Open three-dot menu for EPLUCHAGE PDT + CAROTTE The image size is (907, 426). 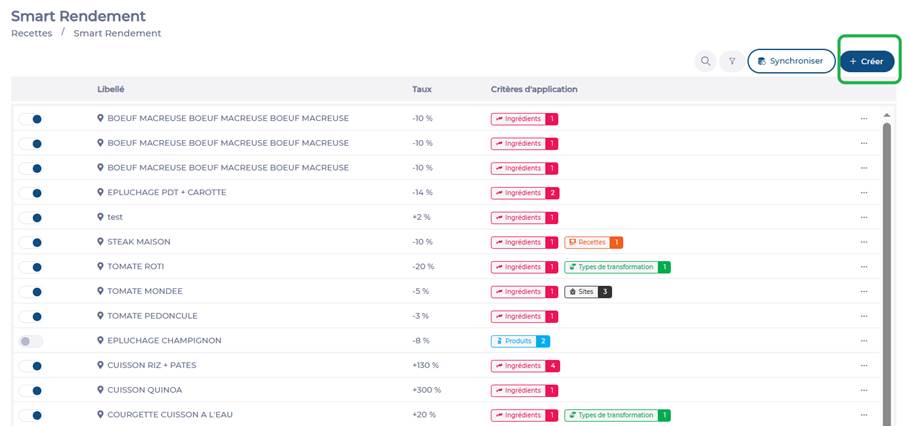click(x=863, y=193)
